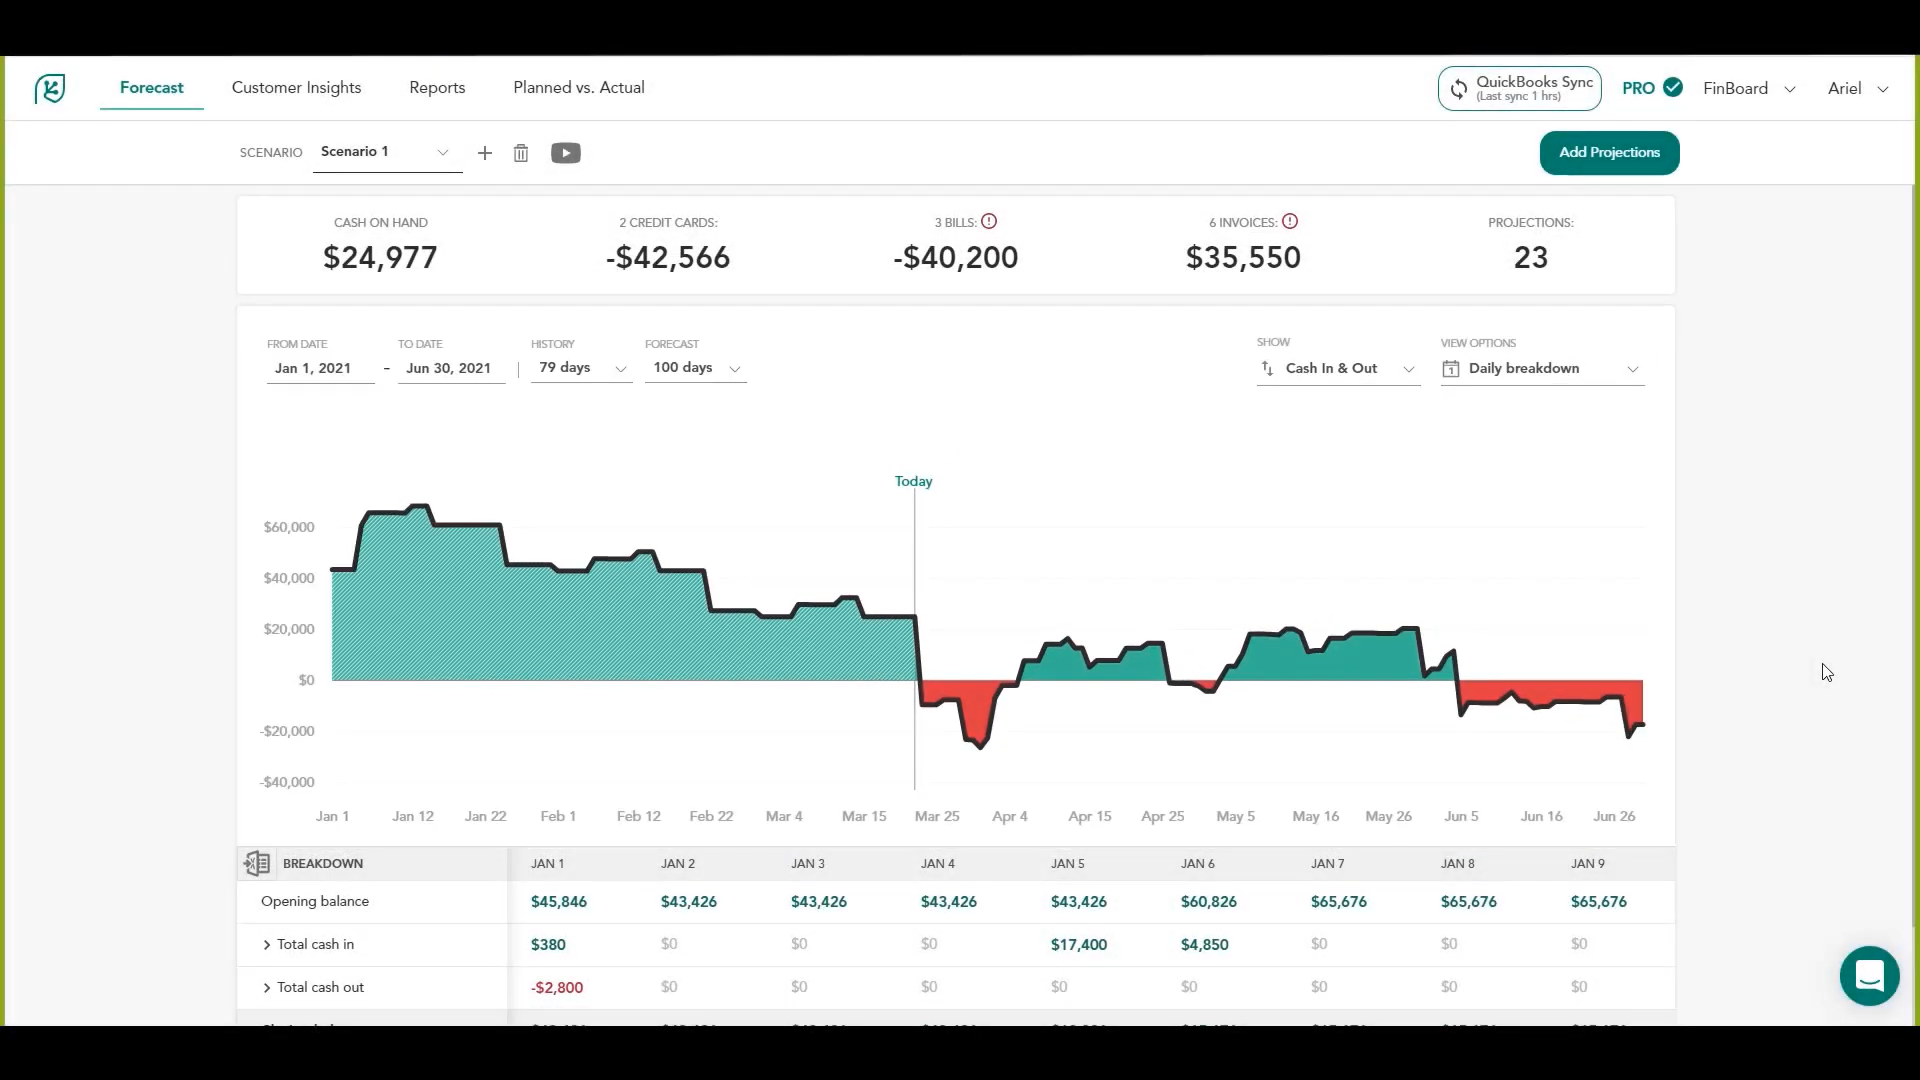The width and height of the screenshot is (1920, 1080).
Task: Click the add new scenario (+) icon
Action: tap(484, 152)
